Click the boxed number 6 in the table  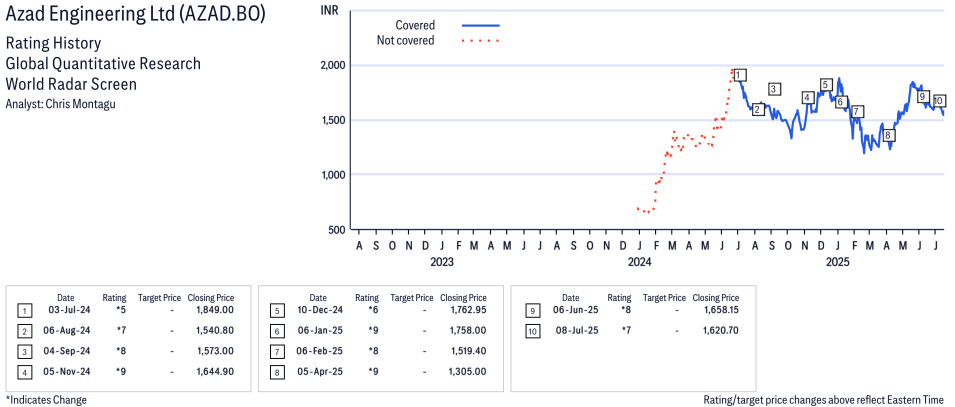[277, 331]
